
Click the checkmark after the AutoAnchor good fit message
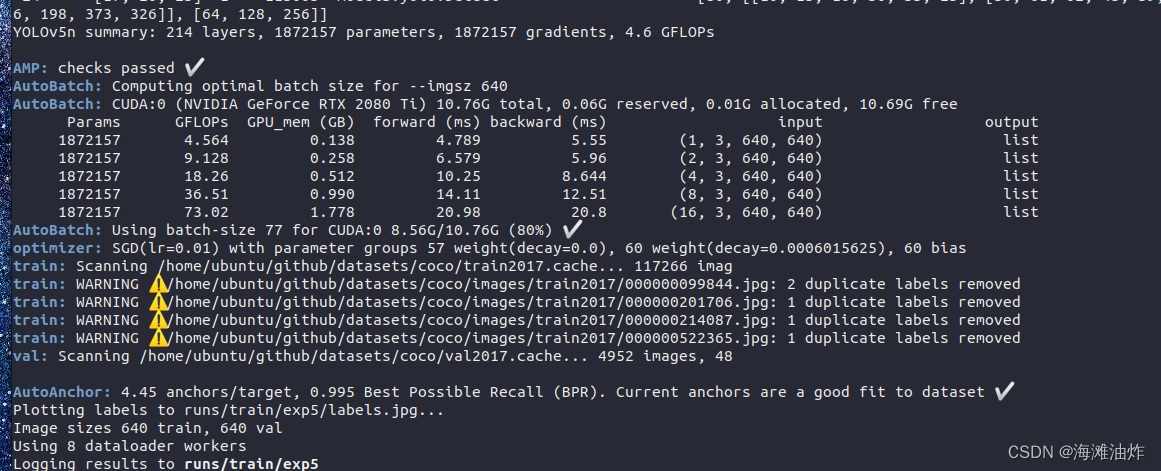click(x=1004, y=392)
